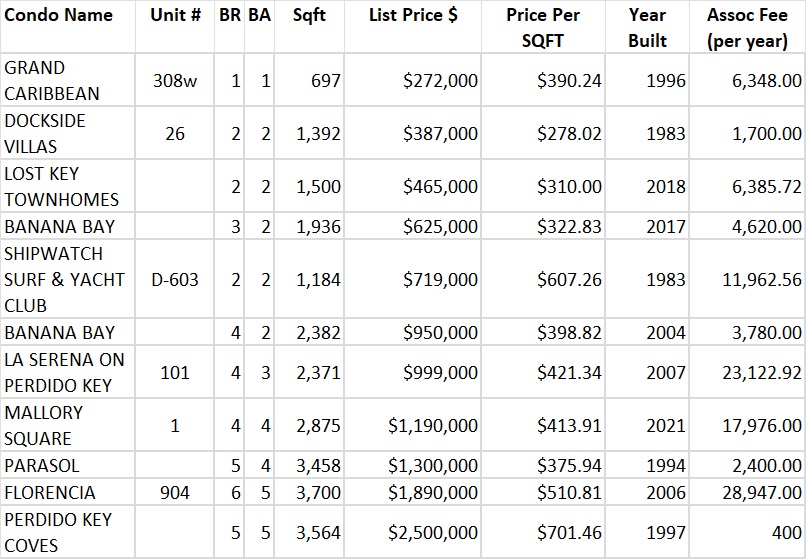Screen dimensions: 806x559
Task: Click the Price Per SQFT header
Action: tap(543, 28)
